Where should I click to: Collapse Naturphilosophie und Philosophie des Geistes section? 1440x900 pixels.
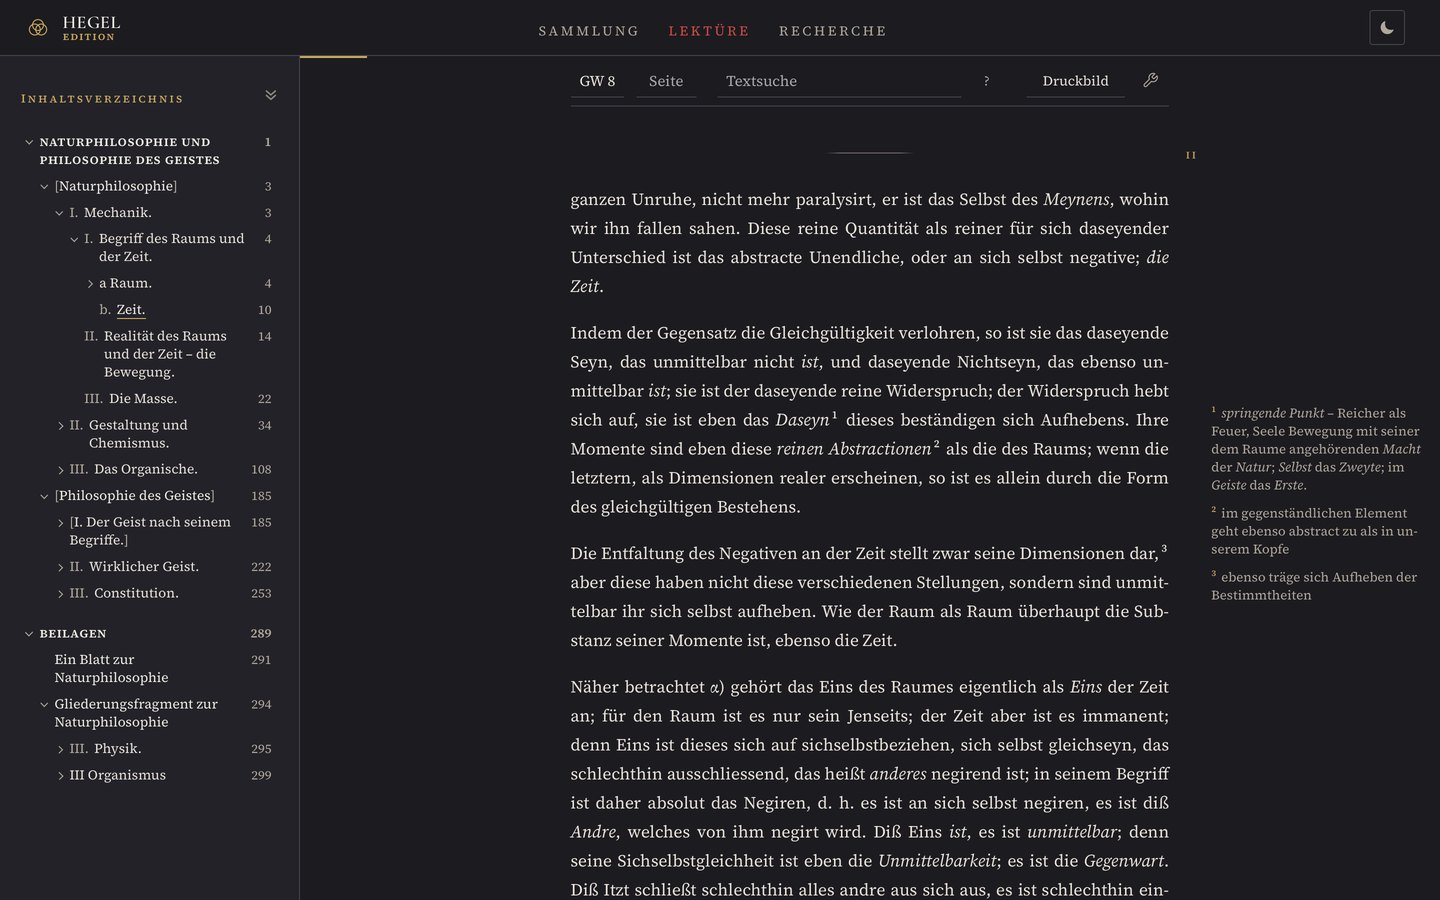pyautogui.click(x=29, y=142)
